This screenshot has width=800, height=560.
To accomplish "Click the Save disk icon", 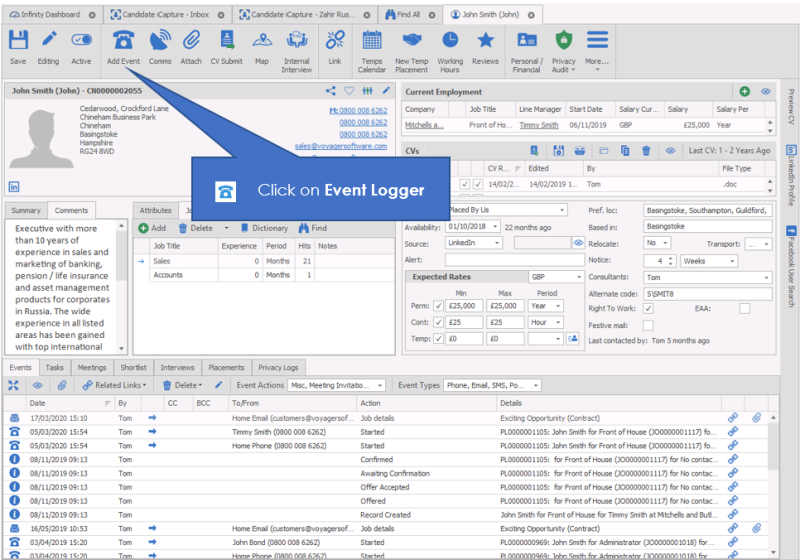I will click(18, 41).
